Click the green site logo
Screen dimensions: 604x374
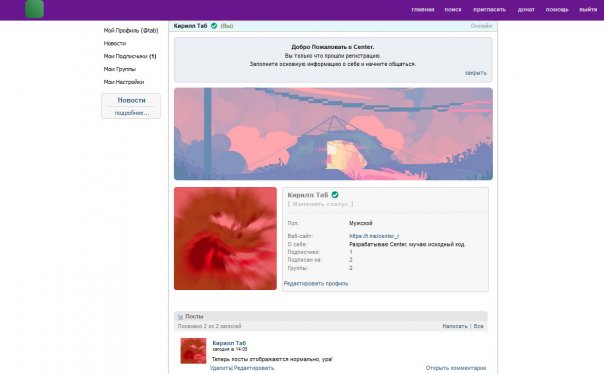pos(34,9)
